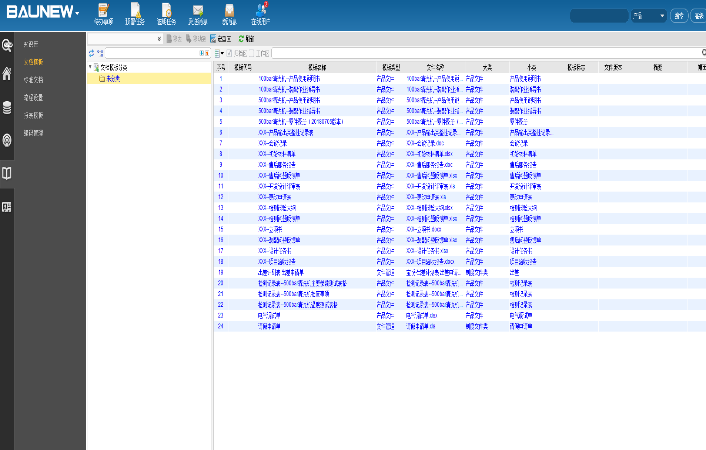
Task: Collapse the root node in the folder tree
Action: pos(90,67)
